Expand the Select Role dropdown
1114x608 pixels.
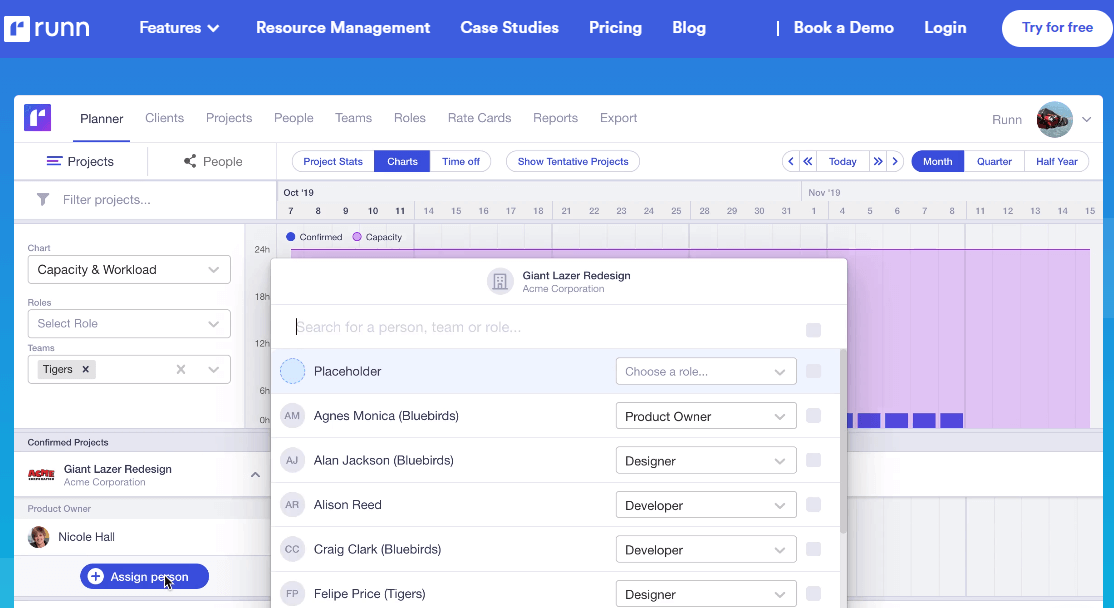(x=129, y=324)
